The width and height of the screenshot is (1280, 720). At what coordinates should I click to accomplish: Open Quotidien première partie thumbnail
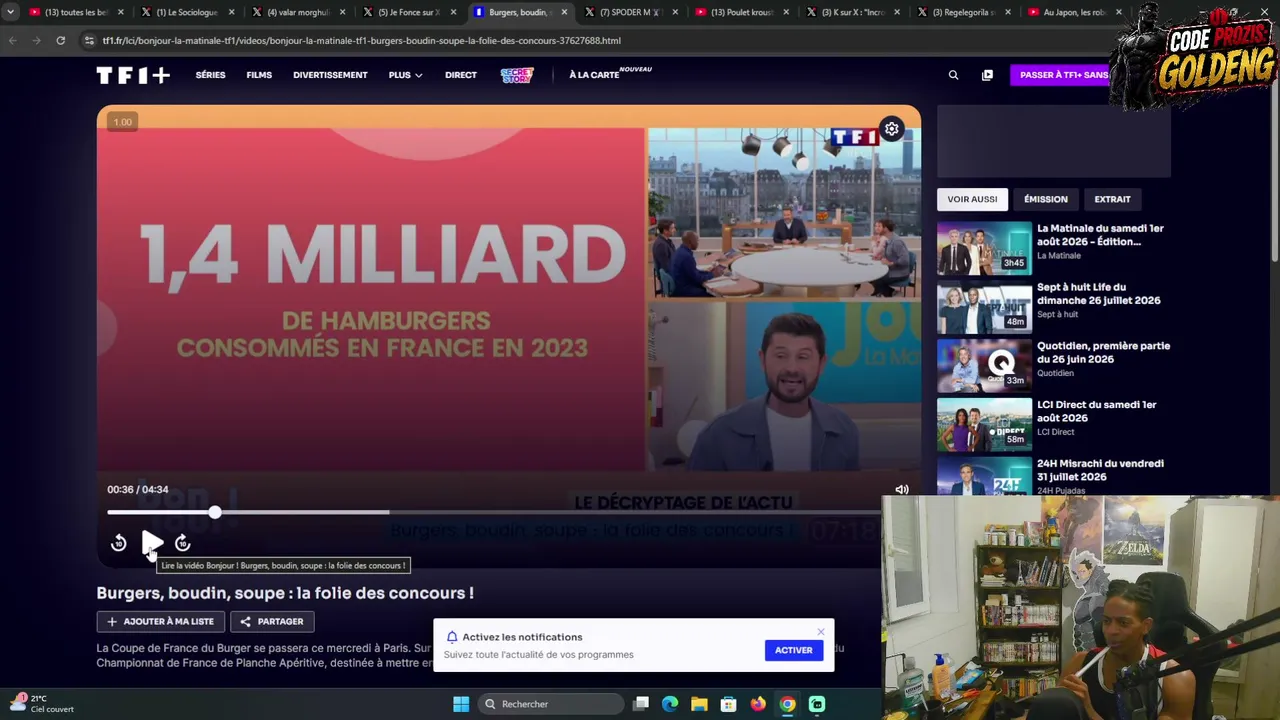(984, 366)
